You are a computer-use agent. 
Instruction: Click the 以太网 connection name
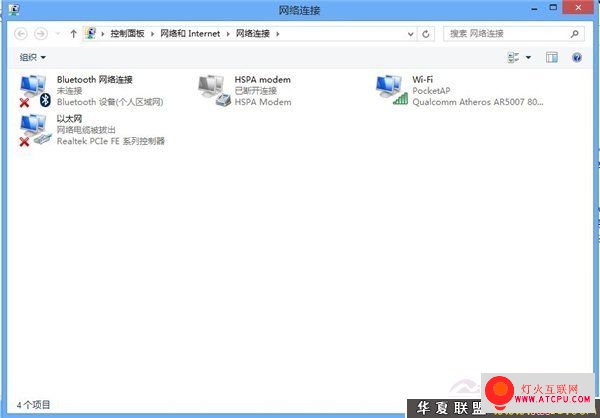(x=69, y=119)
